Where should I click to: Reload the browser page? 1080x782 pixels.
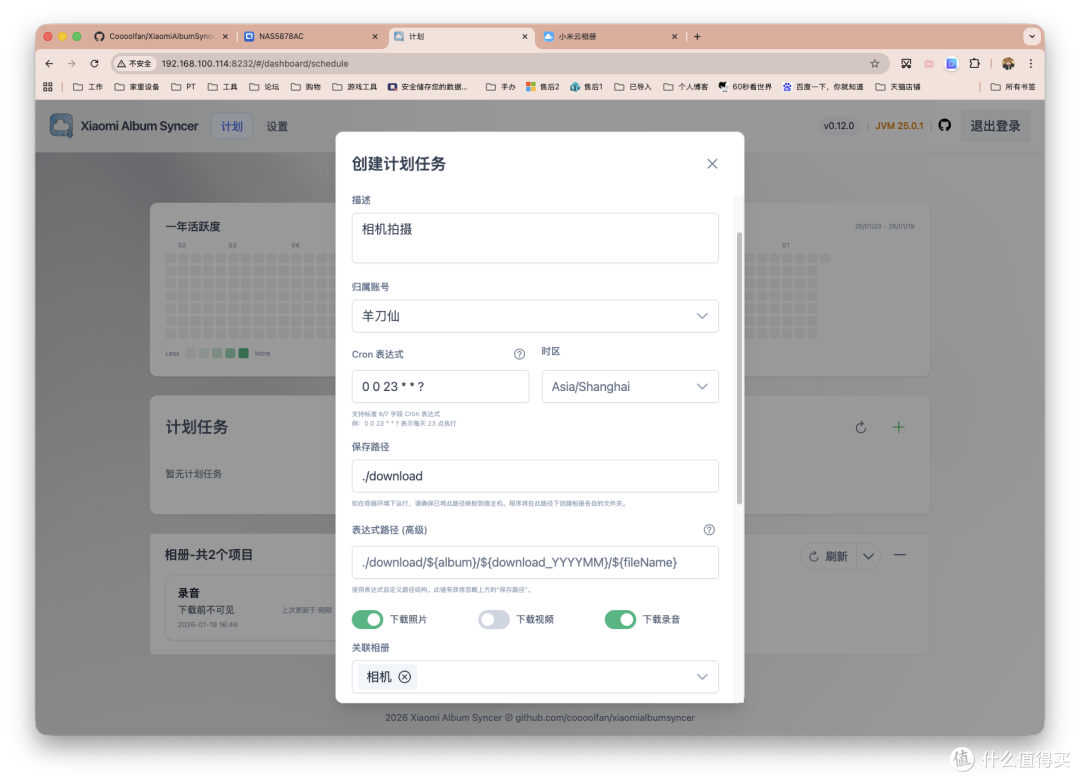(94, 63)
